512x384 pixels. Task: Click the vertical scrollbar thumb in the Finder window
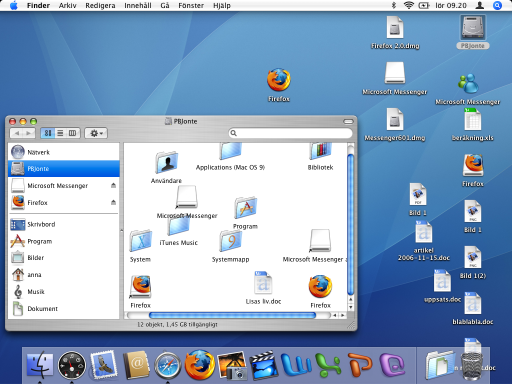(x=350, y=224)
